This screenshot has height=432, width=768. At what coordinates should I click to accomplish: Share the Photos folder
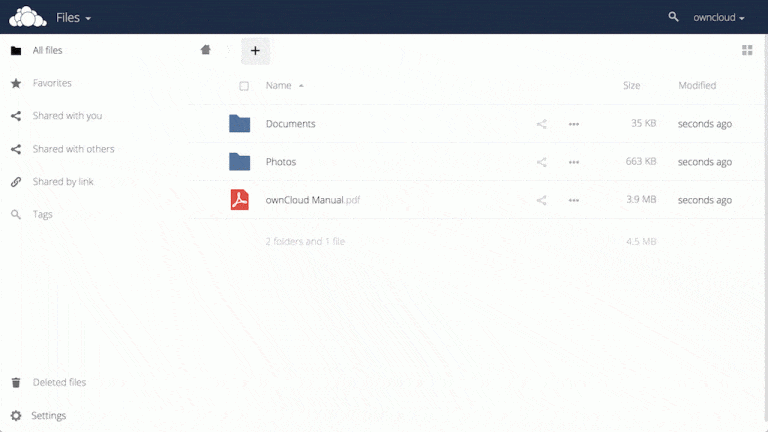pyautogui.click(x=541, y=162)
